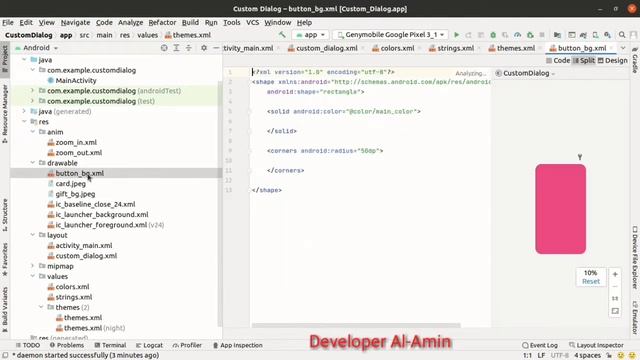
Task: Open the Event Log
Action: click(x=540, y=345)
